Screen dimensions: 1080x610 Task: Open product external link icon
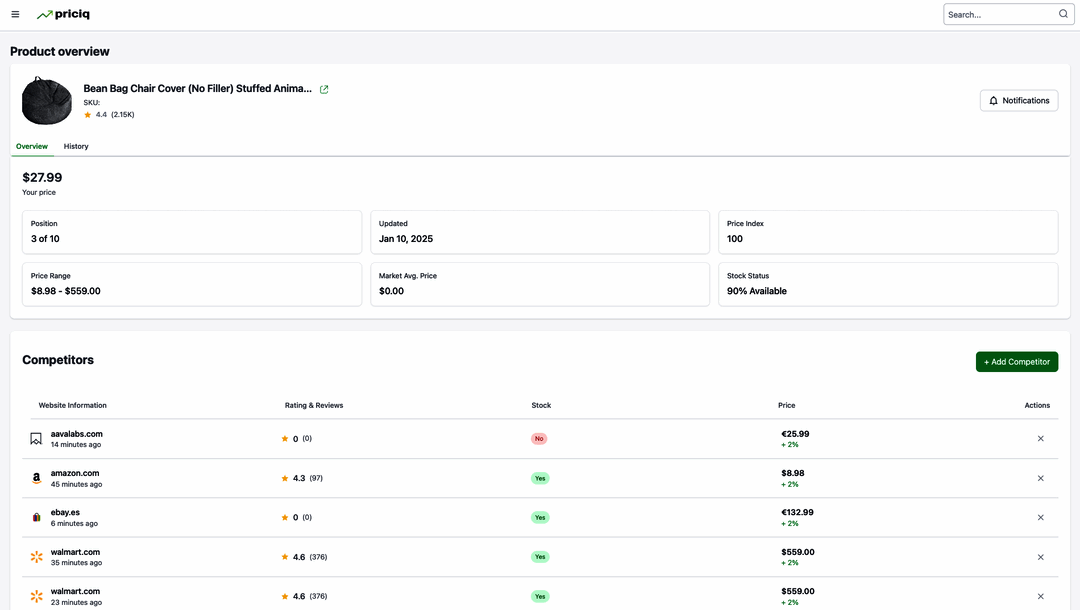pos(324,89)
